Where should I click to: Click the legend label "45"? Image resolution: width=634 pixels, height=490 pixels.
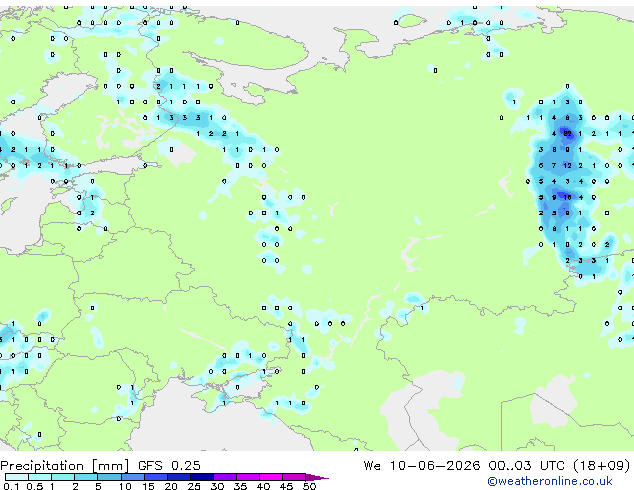point(286,486)
